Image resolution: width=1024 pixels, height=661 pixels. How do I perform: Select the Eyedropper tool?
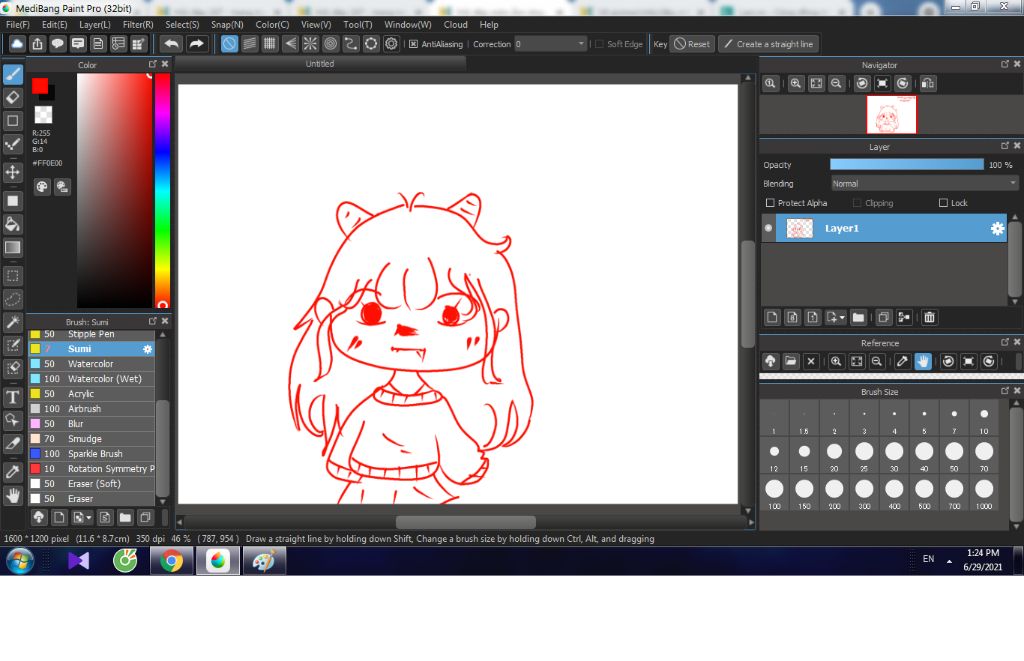point(13,472)
